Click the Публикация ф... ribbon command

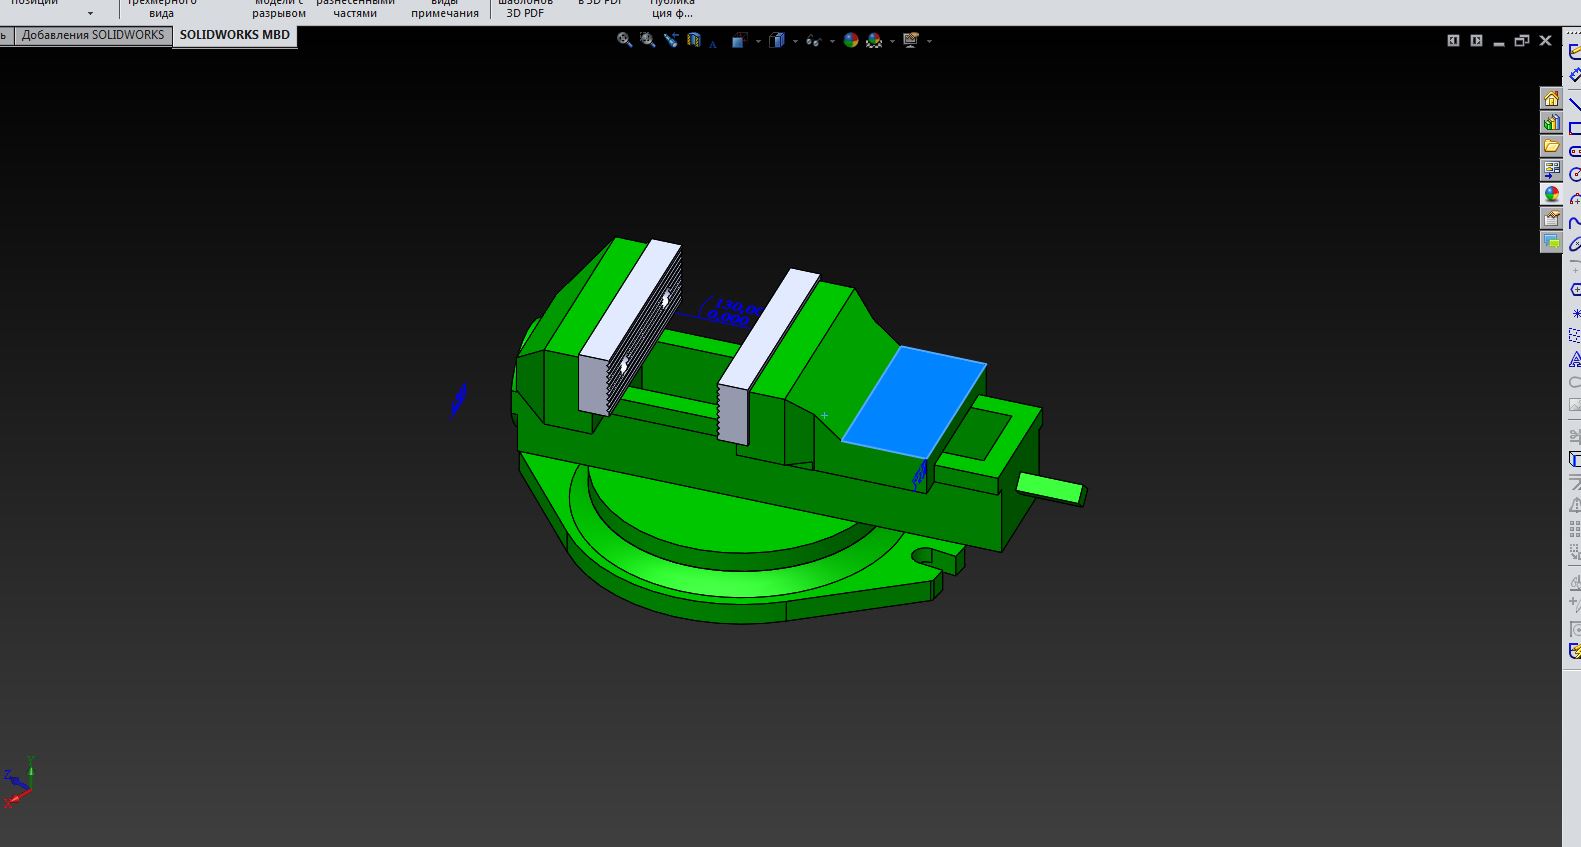pyautogui.click(x=672, y=8)
